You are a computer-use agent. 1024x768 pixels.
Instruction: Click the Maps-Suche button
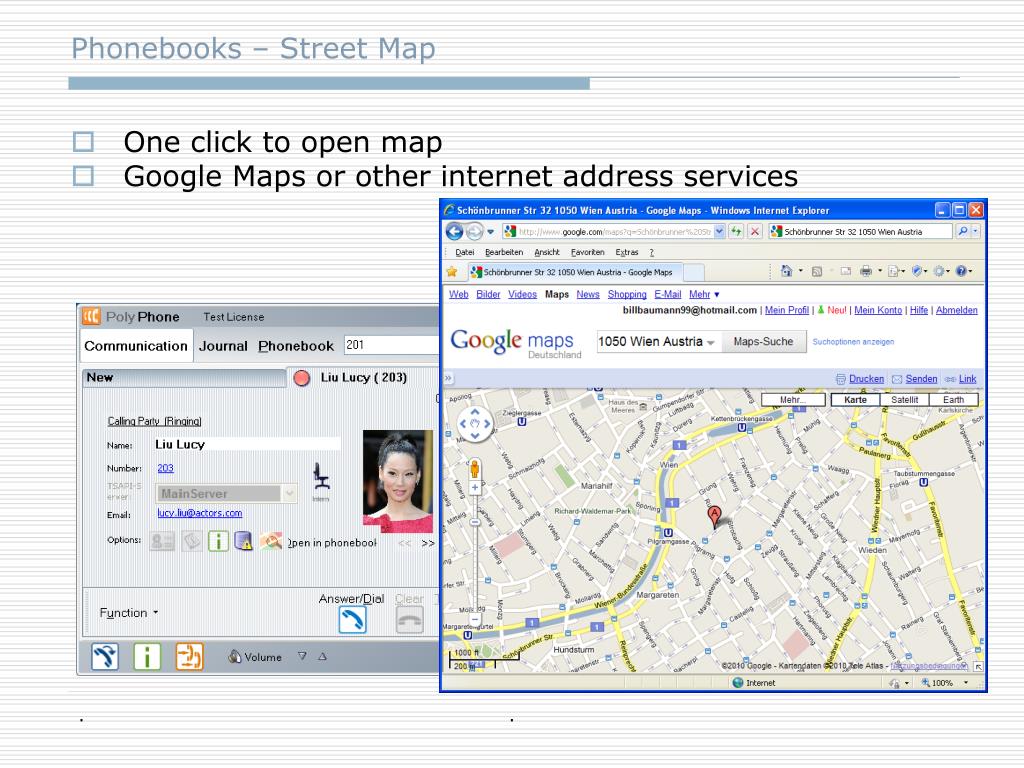[763, 342]
